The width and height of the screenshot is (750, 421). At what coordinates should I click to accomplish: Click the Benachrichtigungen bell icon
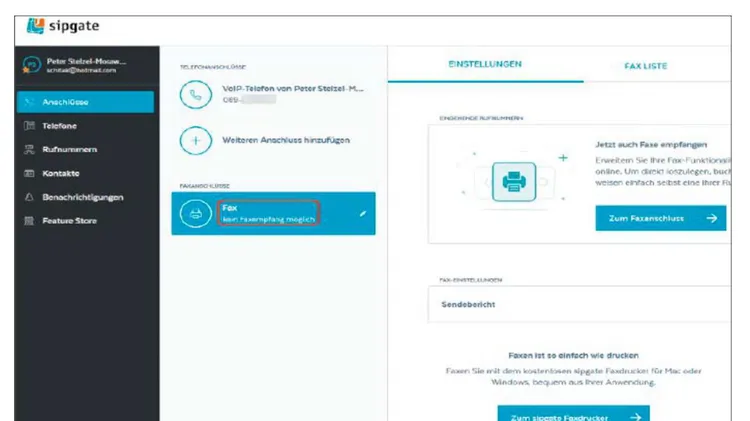[x=29, y=197]
